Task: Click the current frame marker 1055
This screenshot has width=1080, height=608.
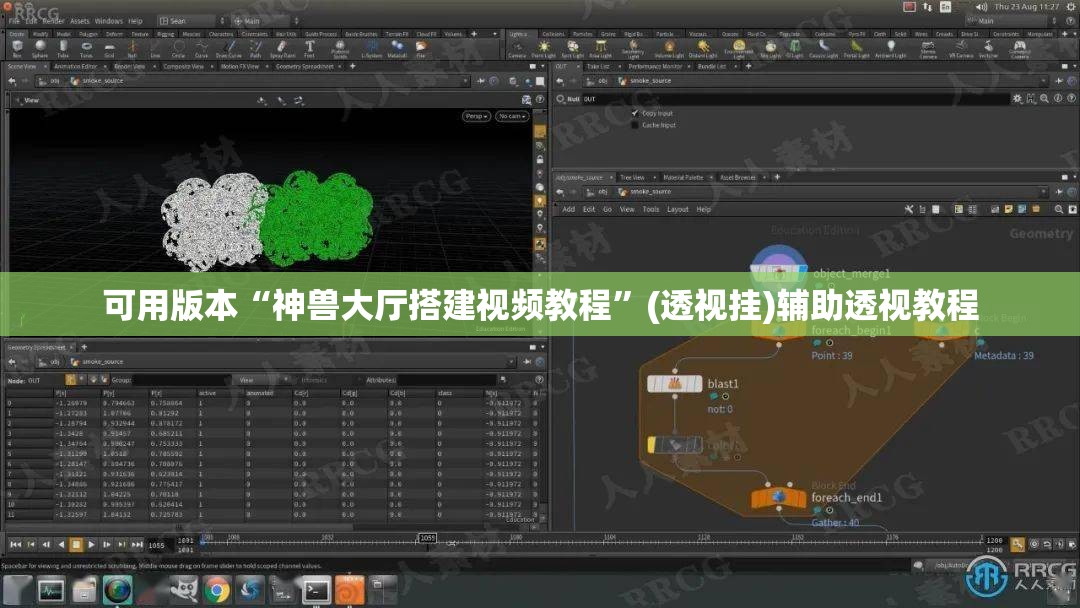Action: (428, 538)
